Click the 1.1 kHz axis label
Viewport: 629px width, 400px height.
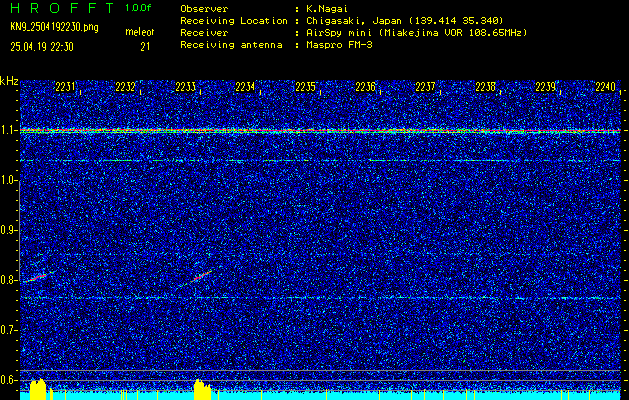pyautogui.click(x=8, y=131)
